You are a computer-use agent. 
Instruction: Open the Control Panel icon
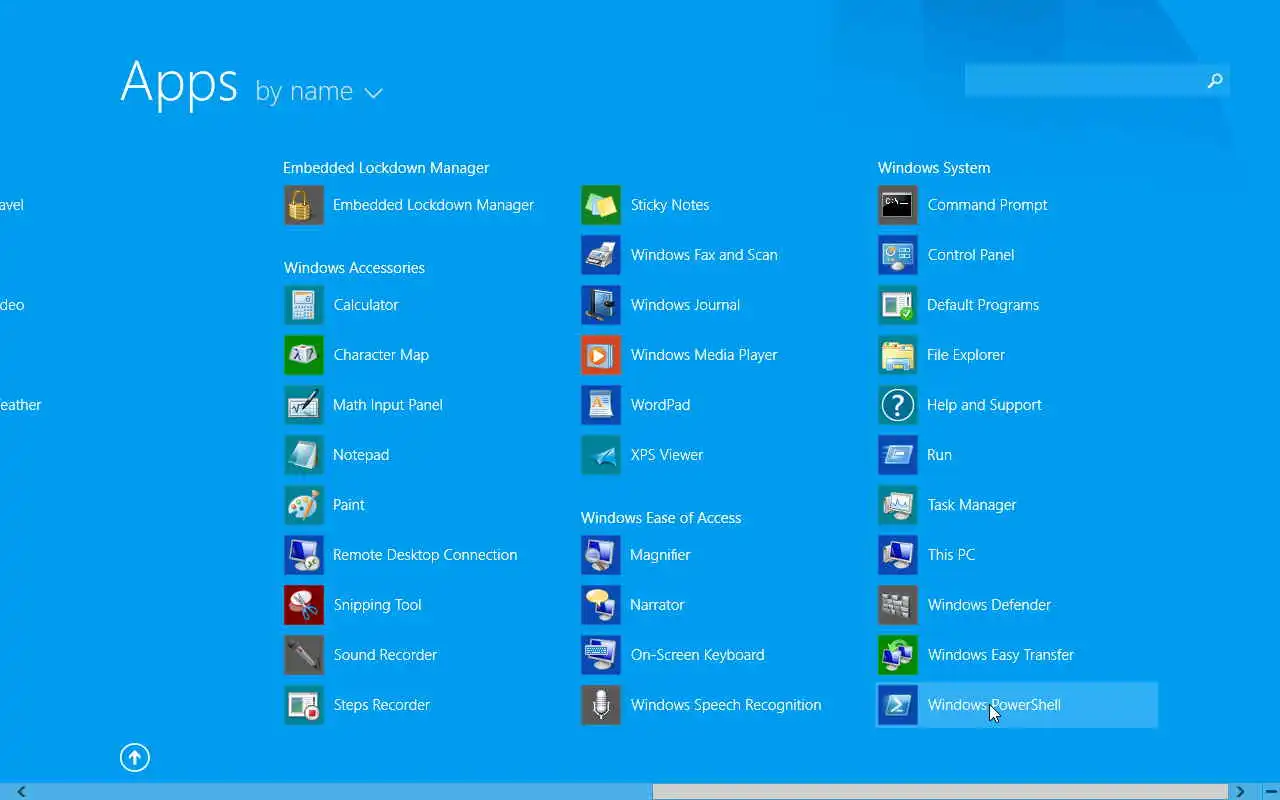pyautogui.click(x=898, y=255)
